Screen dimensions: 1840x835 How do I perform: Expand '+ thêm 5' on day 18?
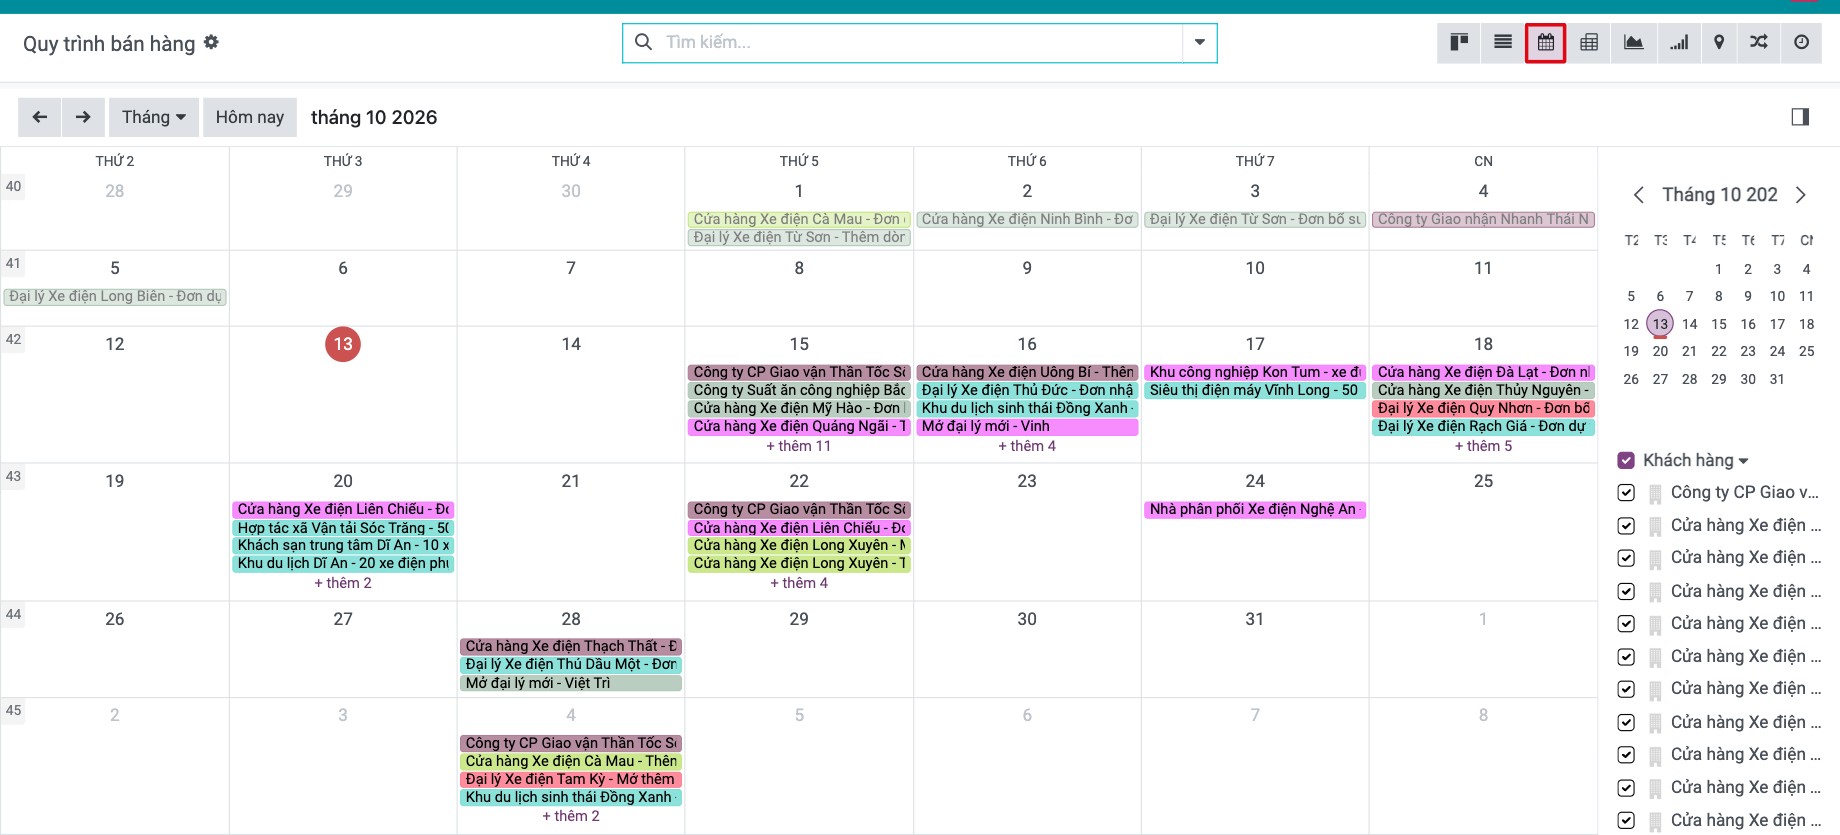tap(1483, 446)
